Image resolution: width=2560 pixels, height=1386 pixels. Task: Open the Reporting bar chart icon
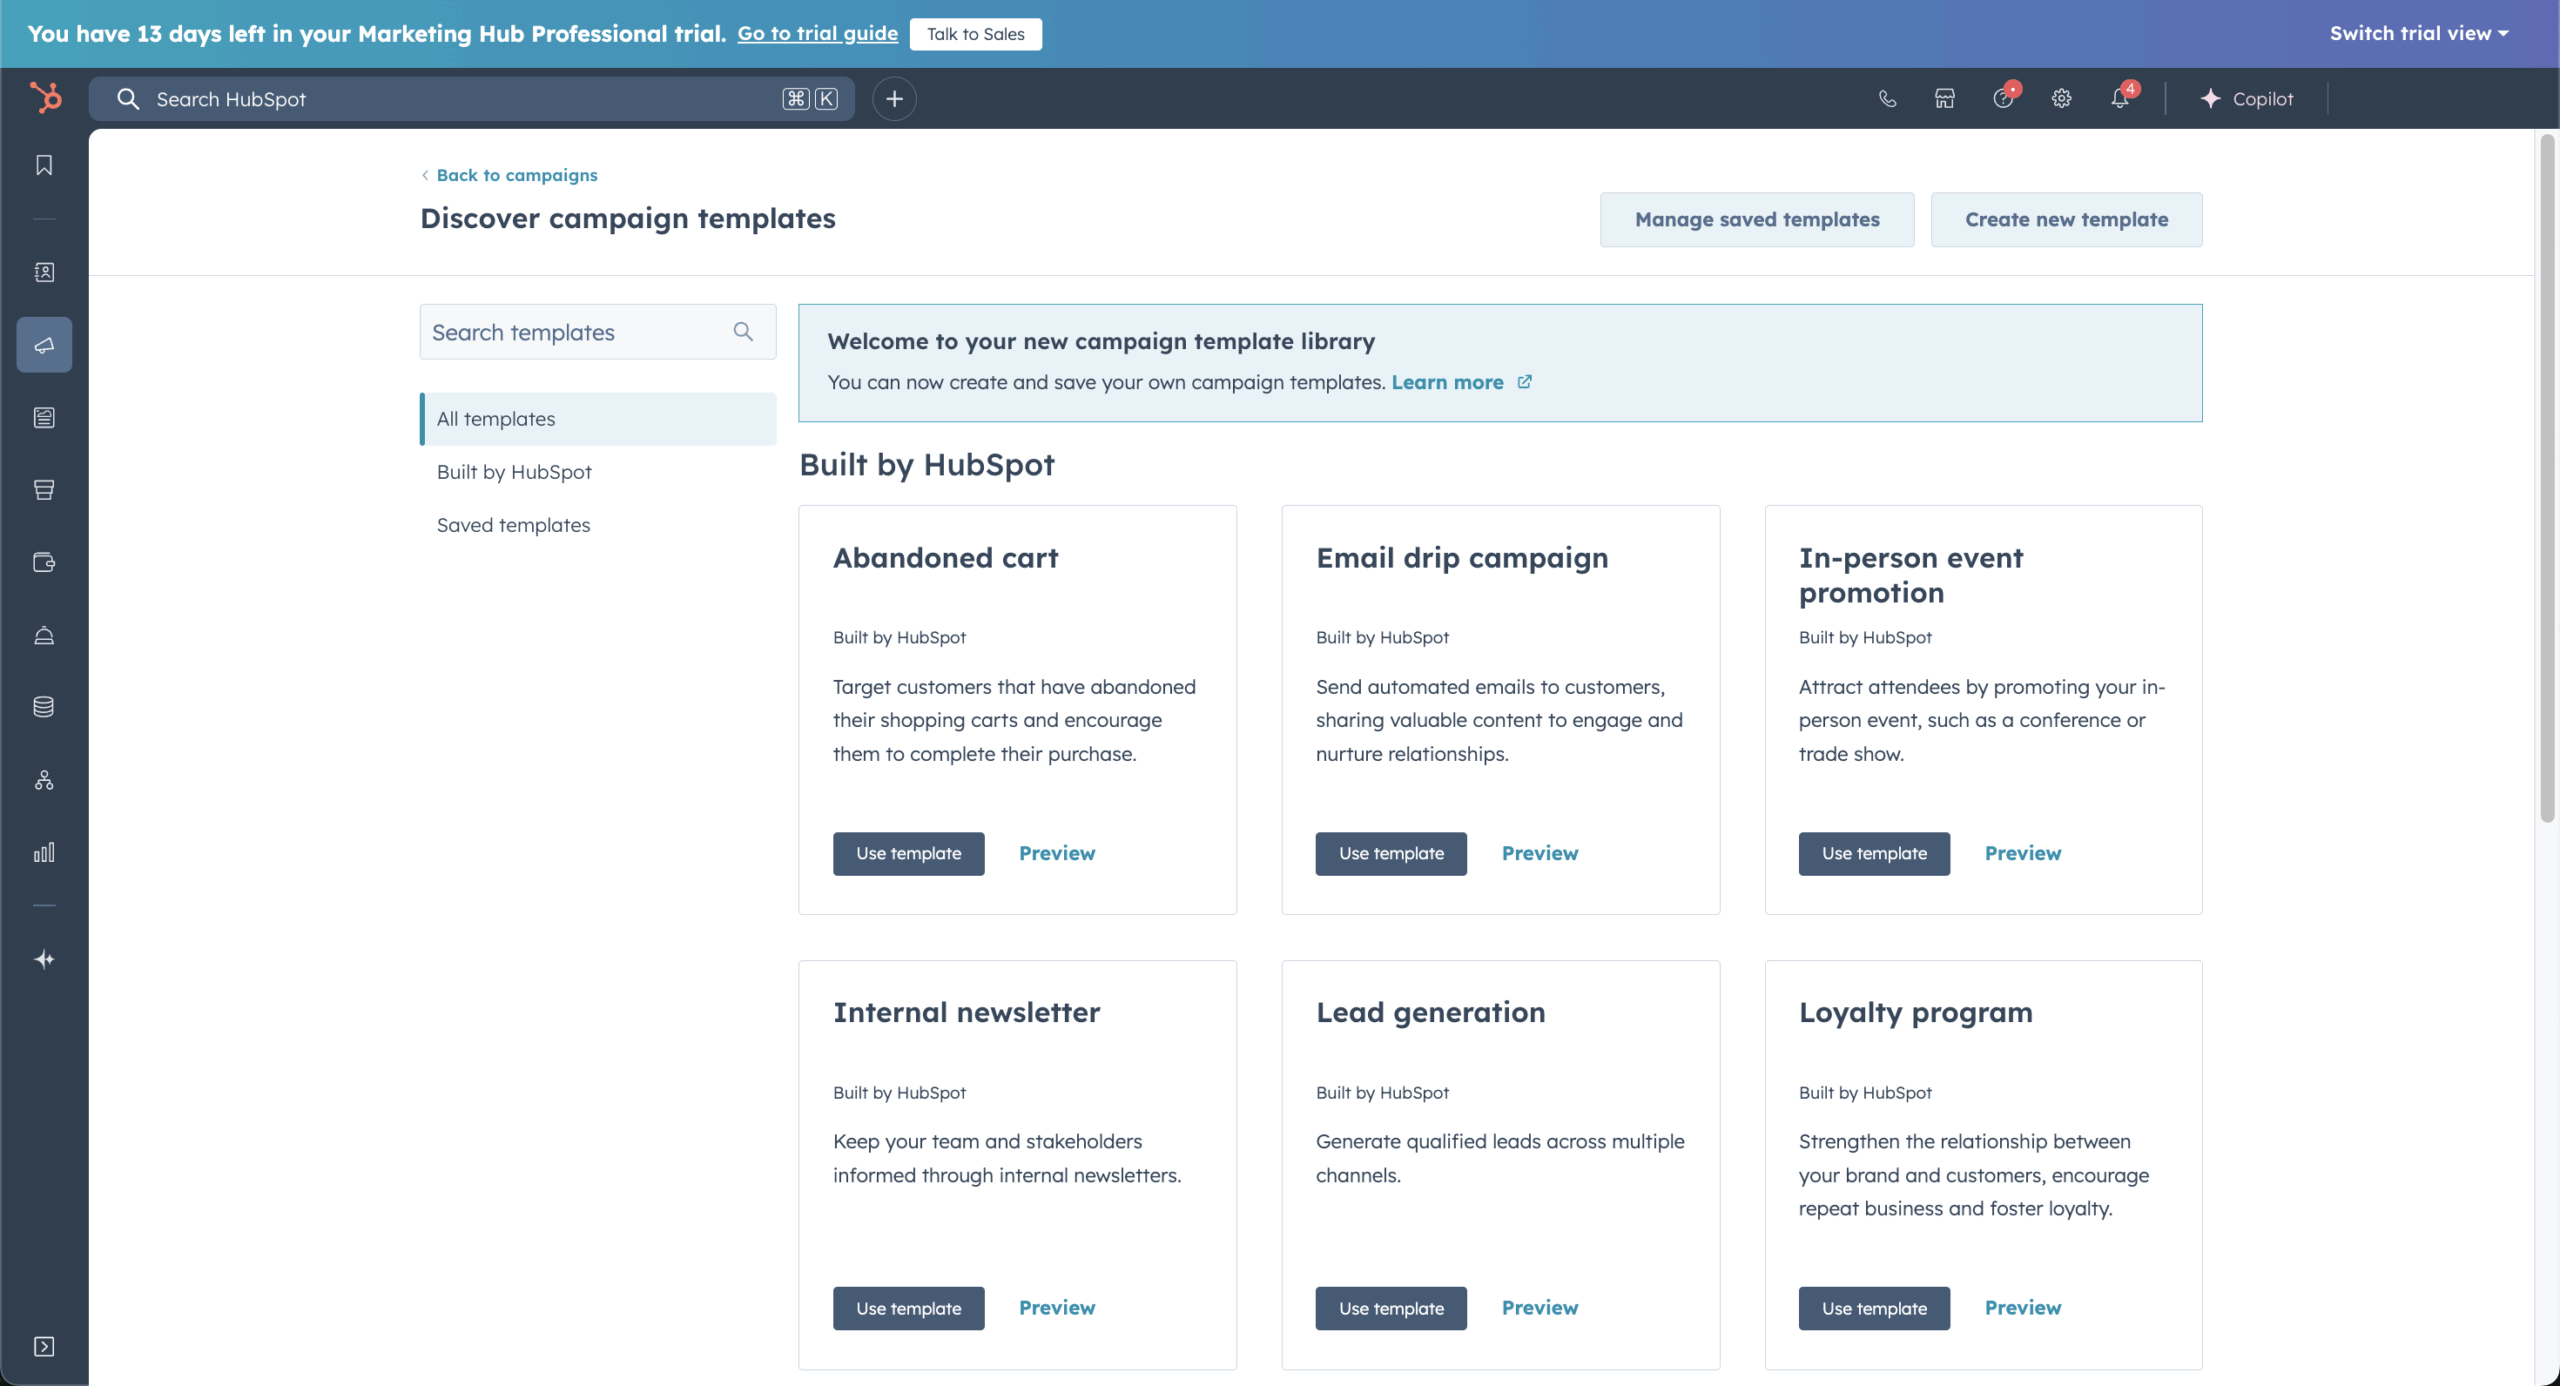(x=44, y=852)
